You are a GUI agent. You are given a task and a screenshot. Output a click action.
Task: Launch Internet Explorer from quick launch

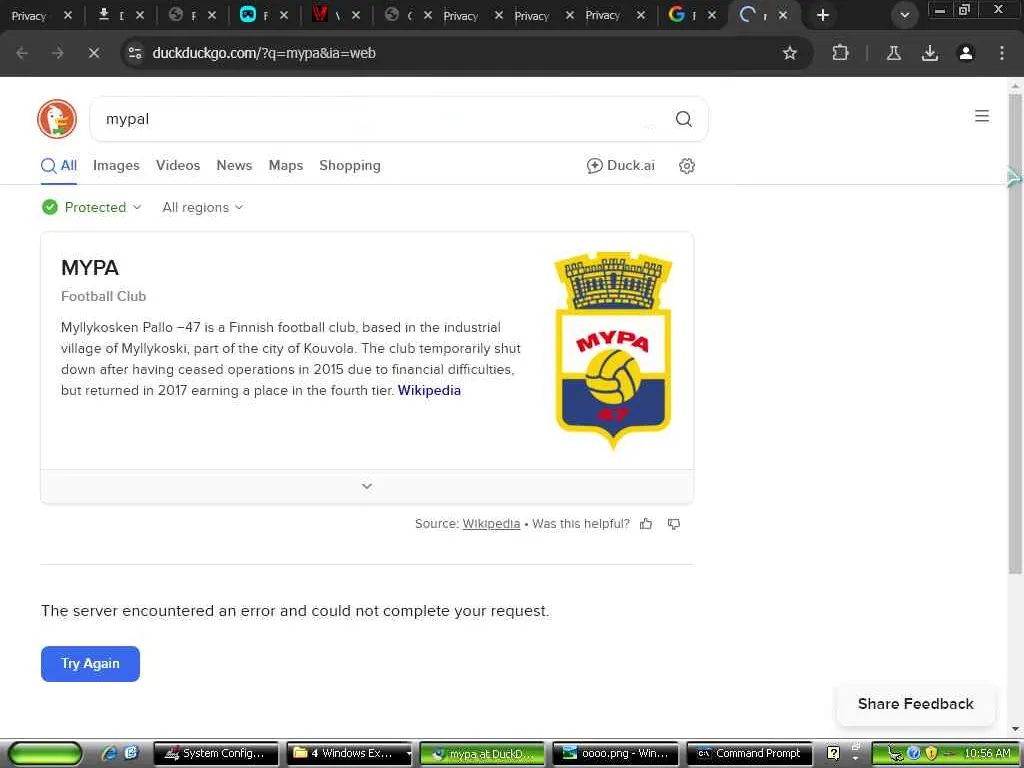pos(110,753)
